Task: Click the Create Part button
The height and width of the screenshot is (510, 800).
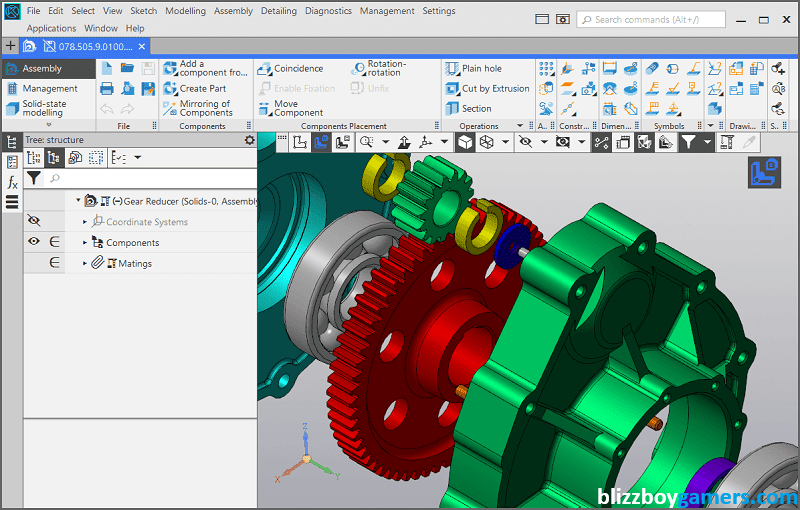Action: coord(203,89)
